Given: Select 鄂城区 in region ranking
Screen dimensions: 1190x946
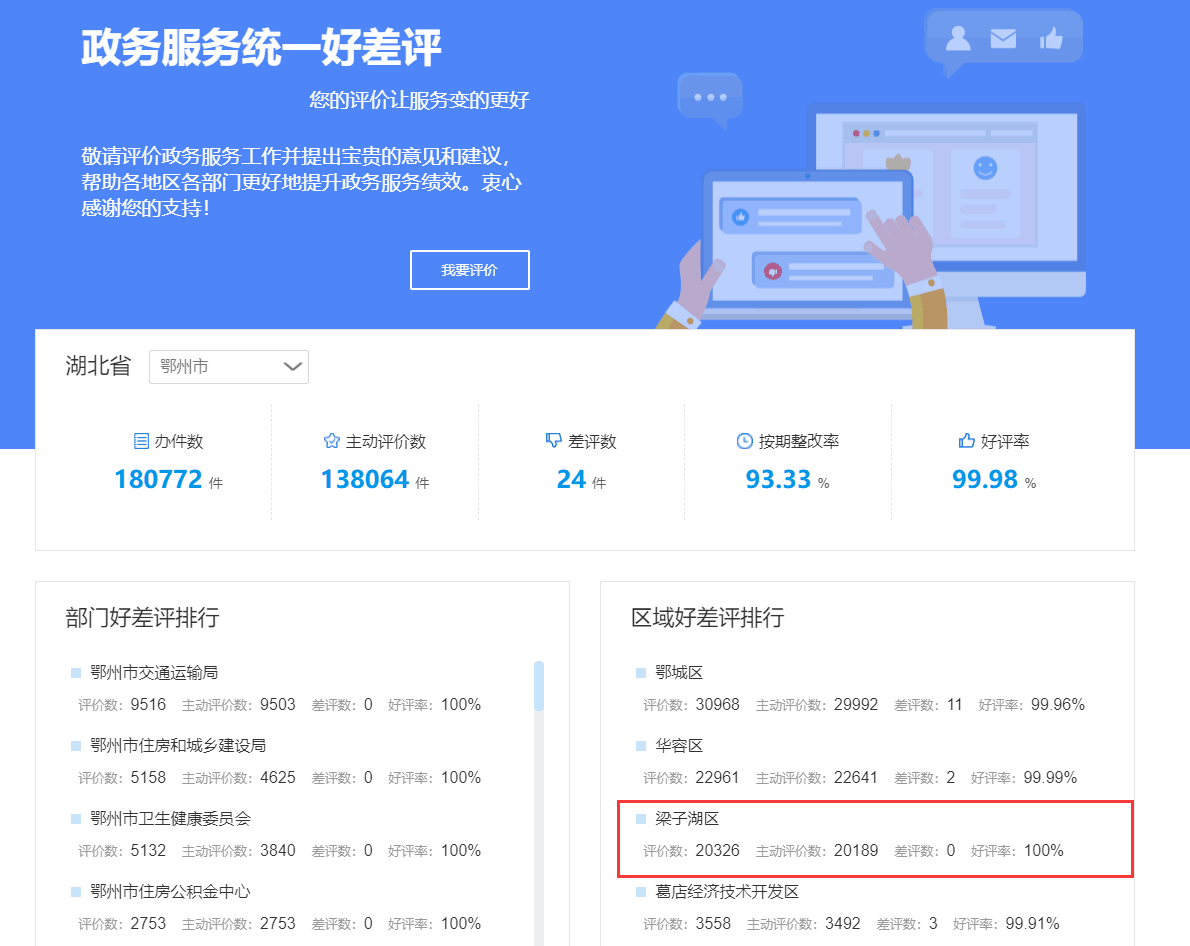Looking at the screenshot, I should (x=679, y=673).
